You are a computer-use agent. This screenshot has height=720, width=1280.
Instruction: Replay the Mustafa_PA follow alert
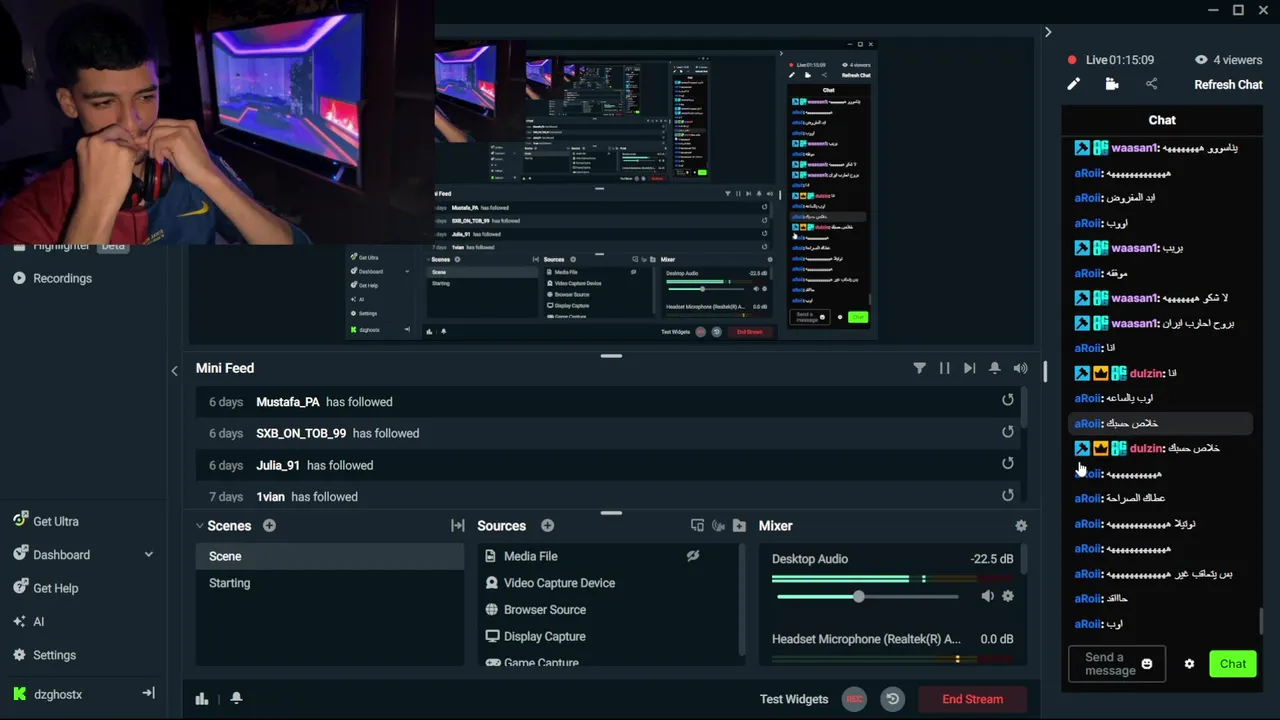[x=1008, y=400]
